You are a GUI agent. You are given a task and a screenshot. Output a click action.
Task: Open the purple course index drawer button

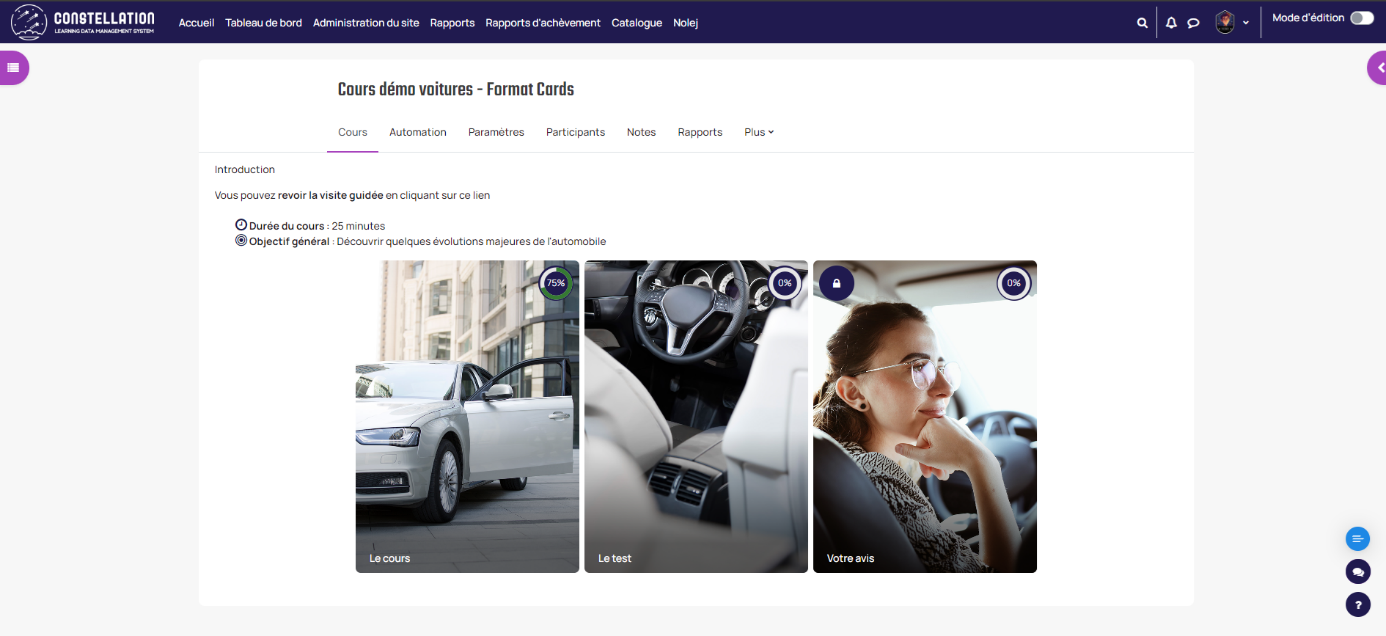tap(14, 68)
